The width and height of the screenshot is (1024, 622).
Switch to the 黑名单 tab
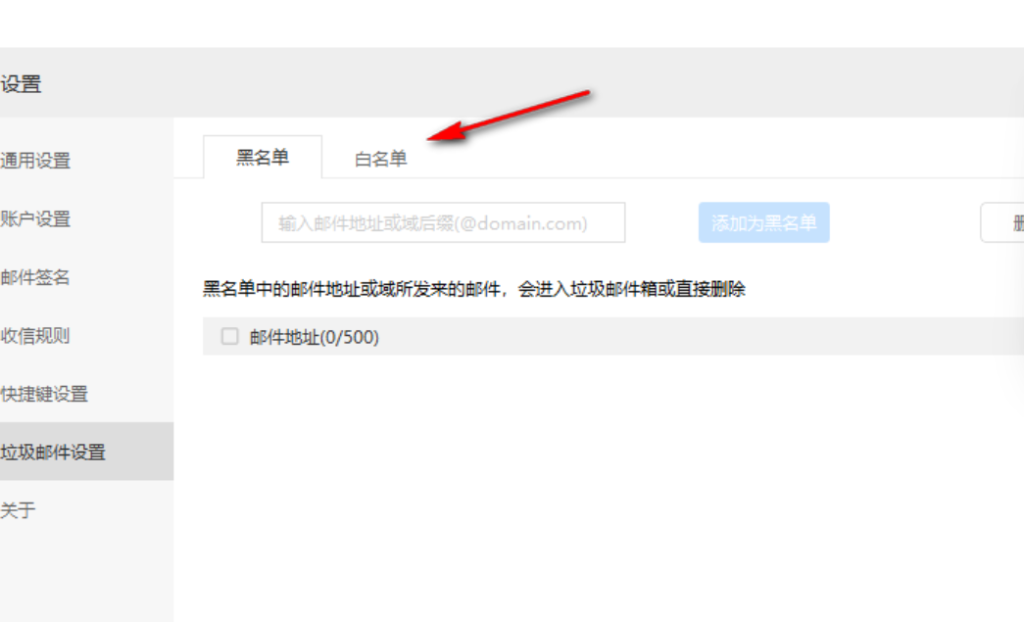pos(263,157)
